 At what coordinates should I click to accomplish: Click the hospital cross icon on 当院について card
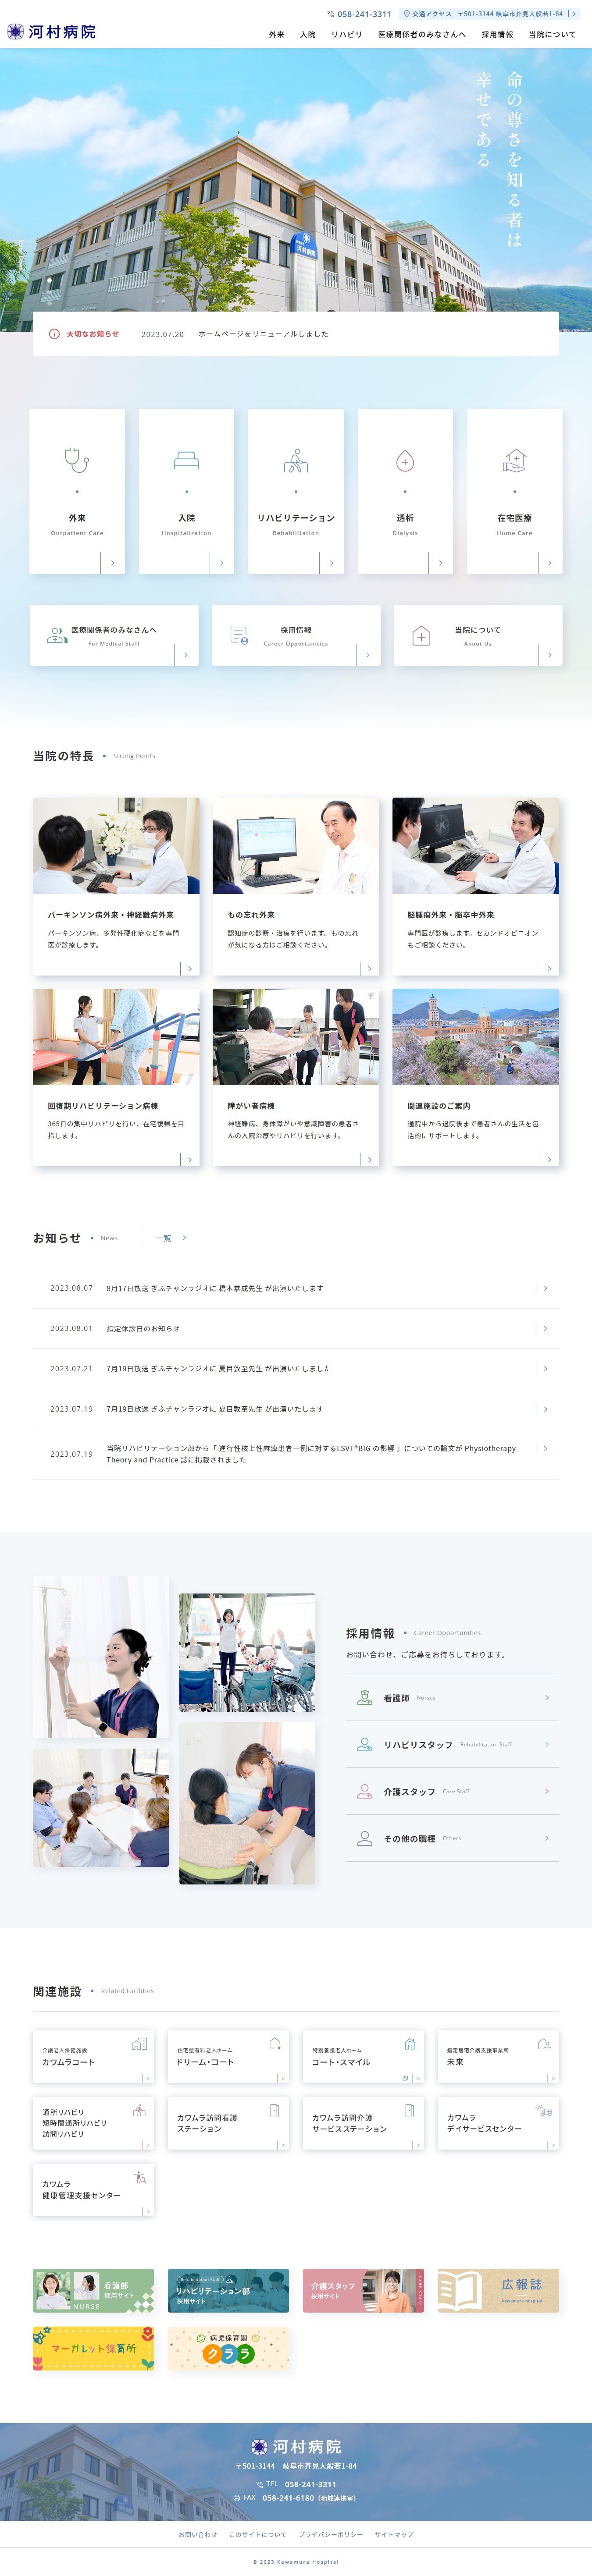click(421, 636)
